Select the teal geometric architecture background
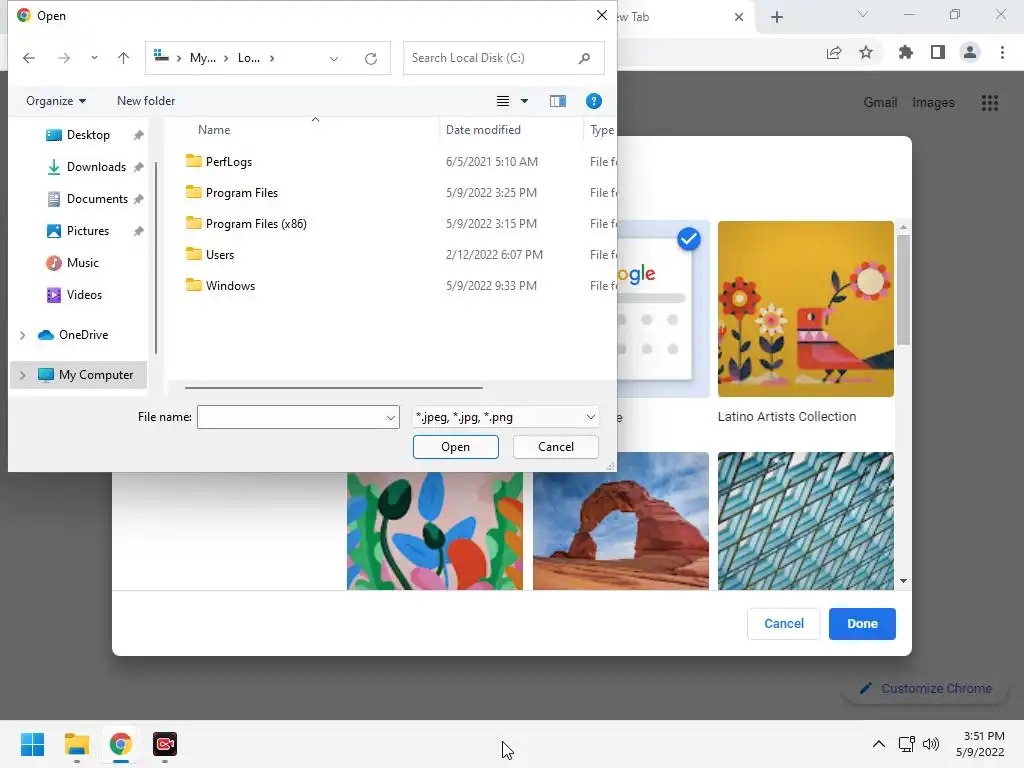The width and height of the screenshot is (1024, 768). (x=805, y=521)
